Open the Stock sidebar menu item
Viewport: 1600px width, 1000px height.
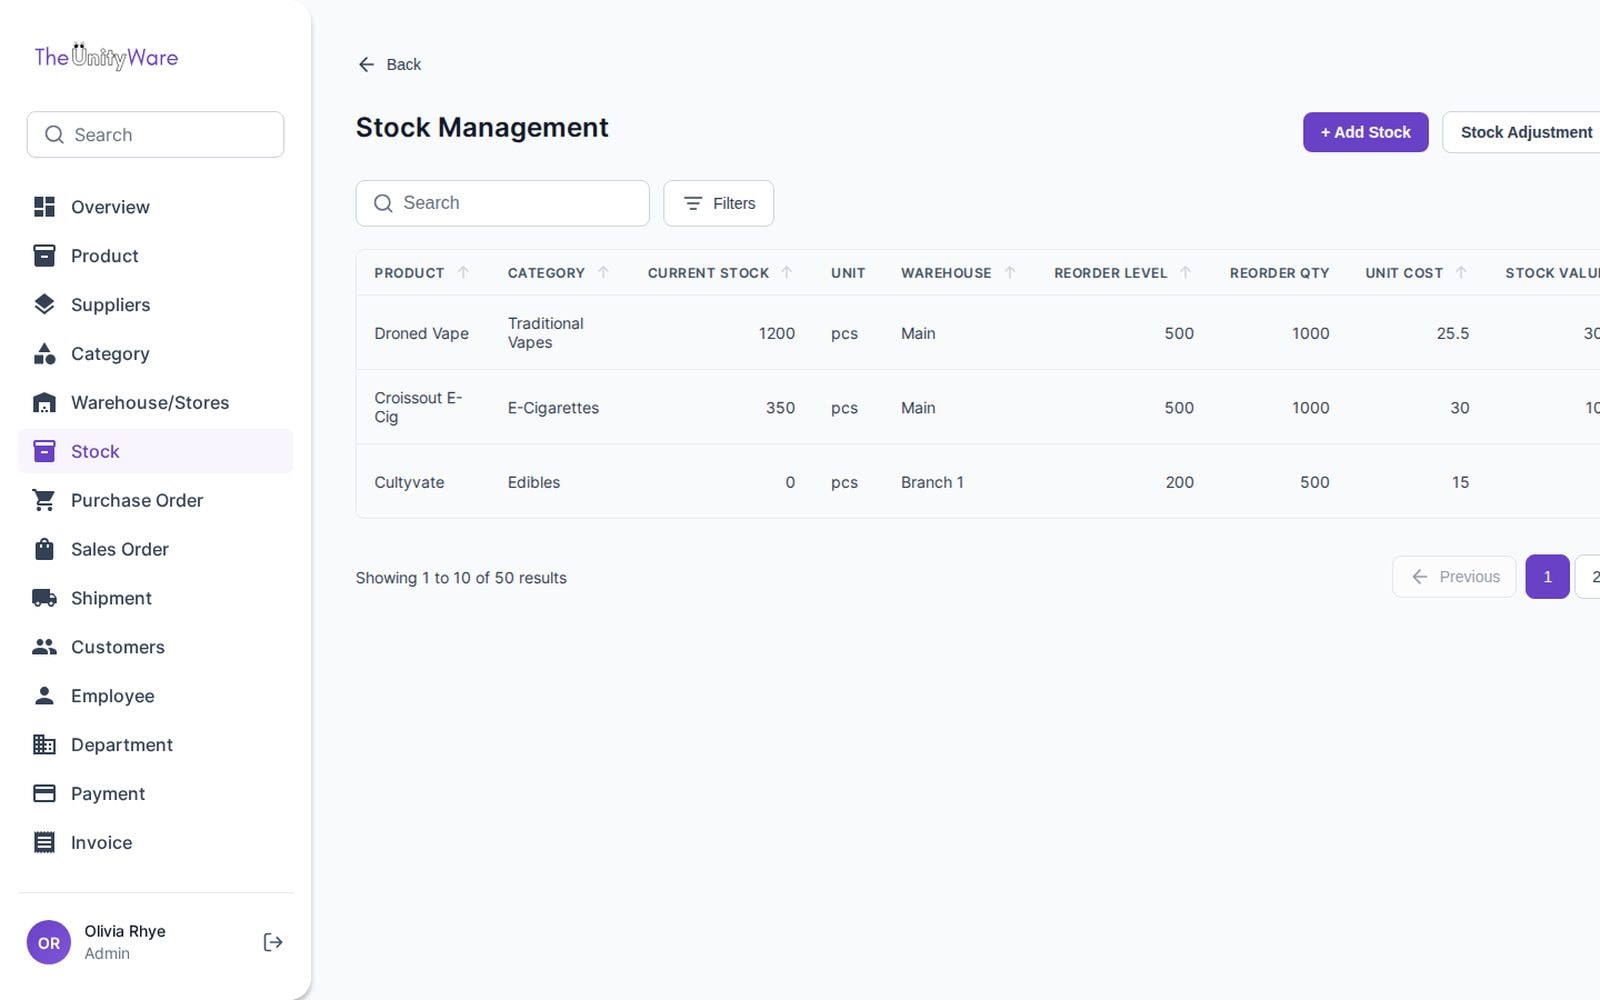tap(155, 451)
